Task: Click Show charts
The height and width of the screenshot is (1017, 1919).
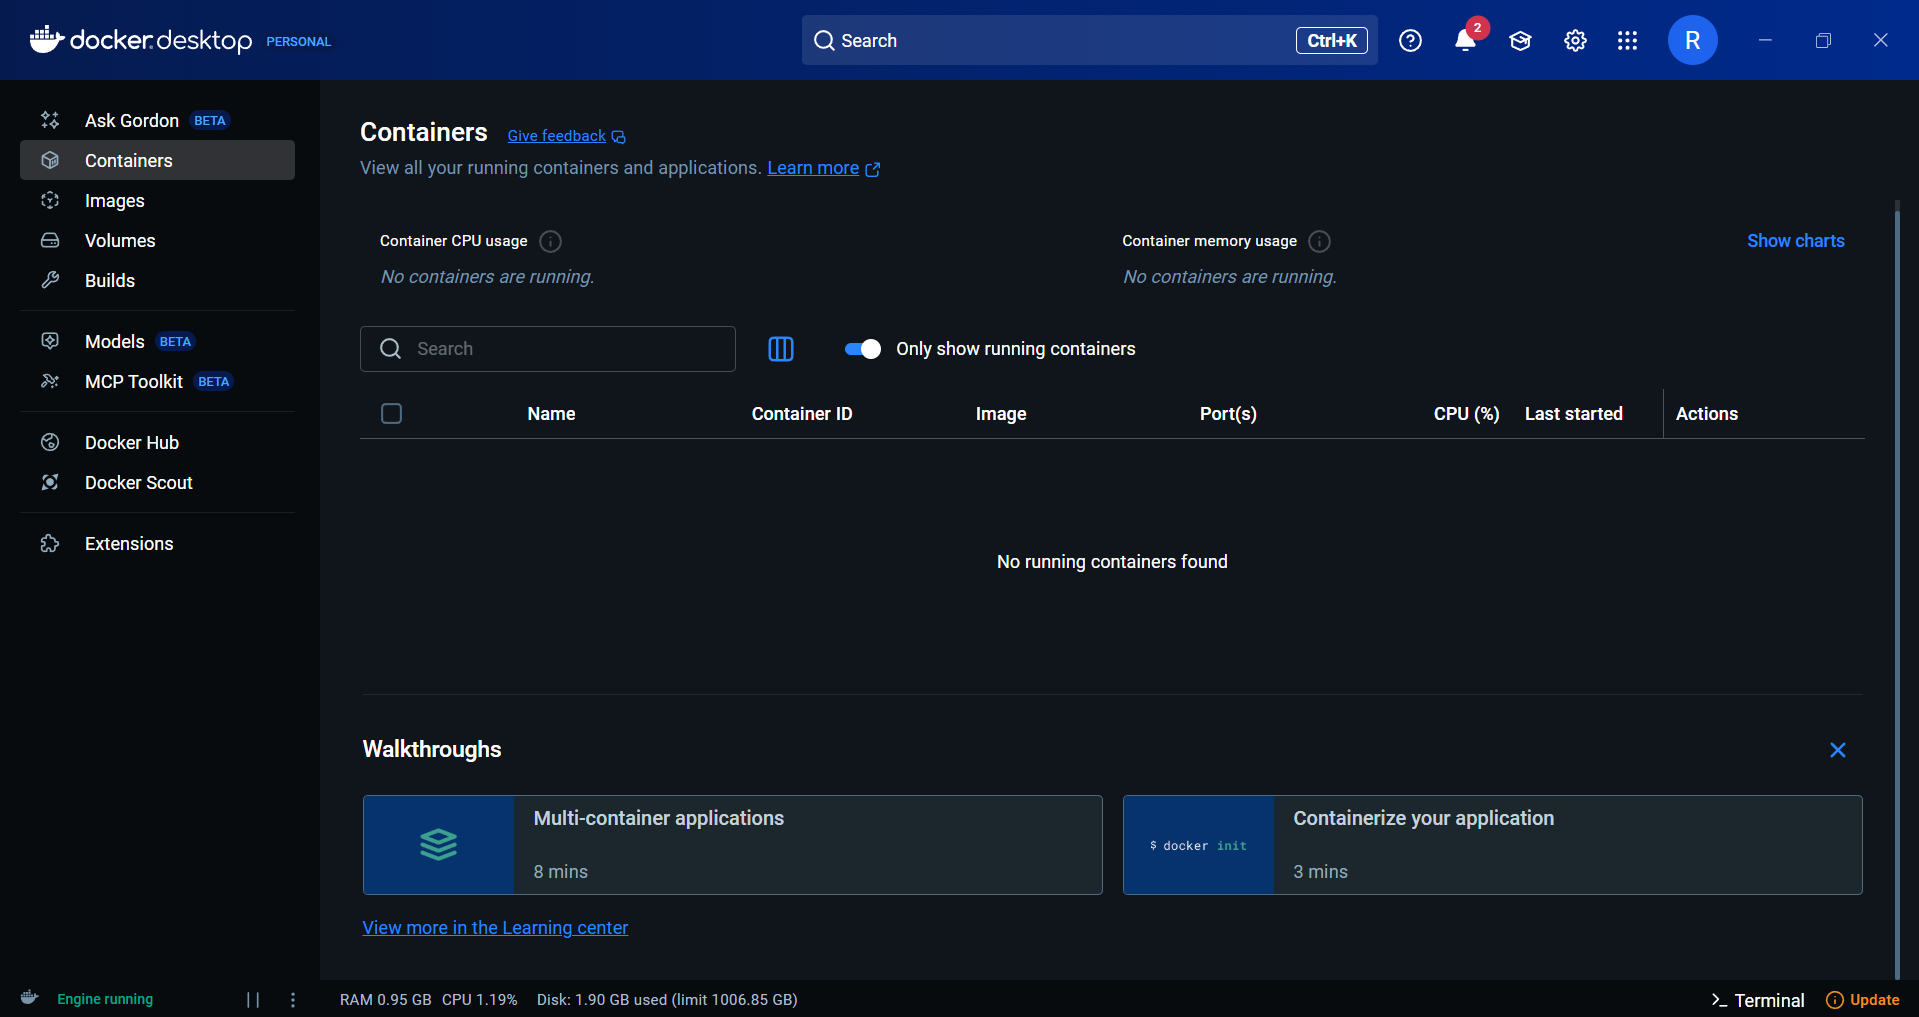Action: [x=1795, y=241]
